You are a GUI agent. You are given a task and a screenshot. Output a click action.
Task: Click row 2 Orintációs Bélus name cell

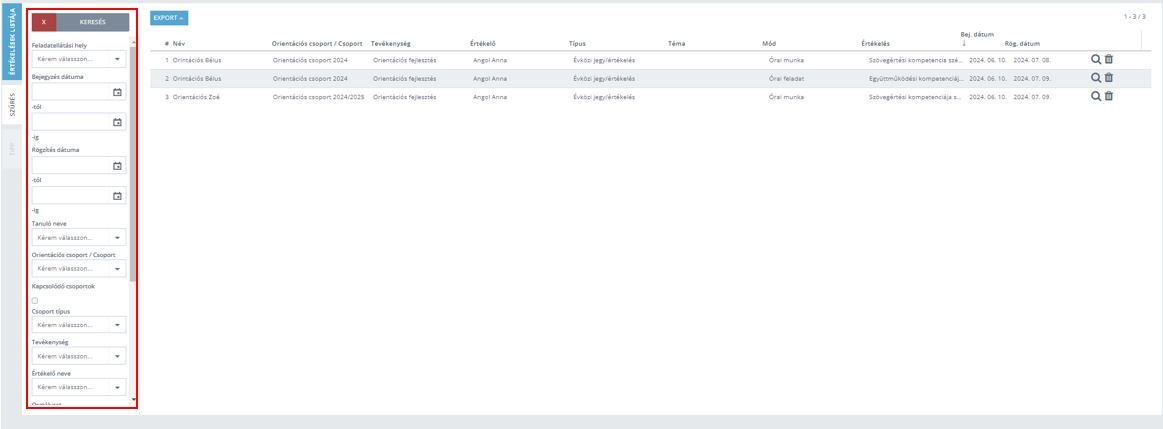pyautogui.click(x=197, y=78)
